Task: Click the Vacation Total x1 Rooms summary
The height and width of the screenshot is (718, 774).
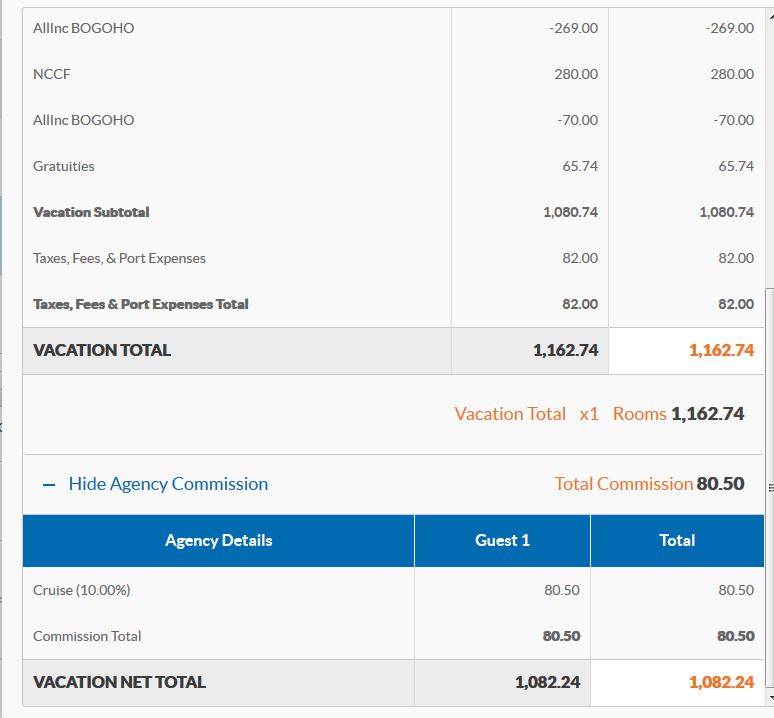Action: coord(599,414)
